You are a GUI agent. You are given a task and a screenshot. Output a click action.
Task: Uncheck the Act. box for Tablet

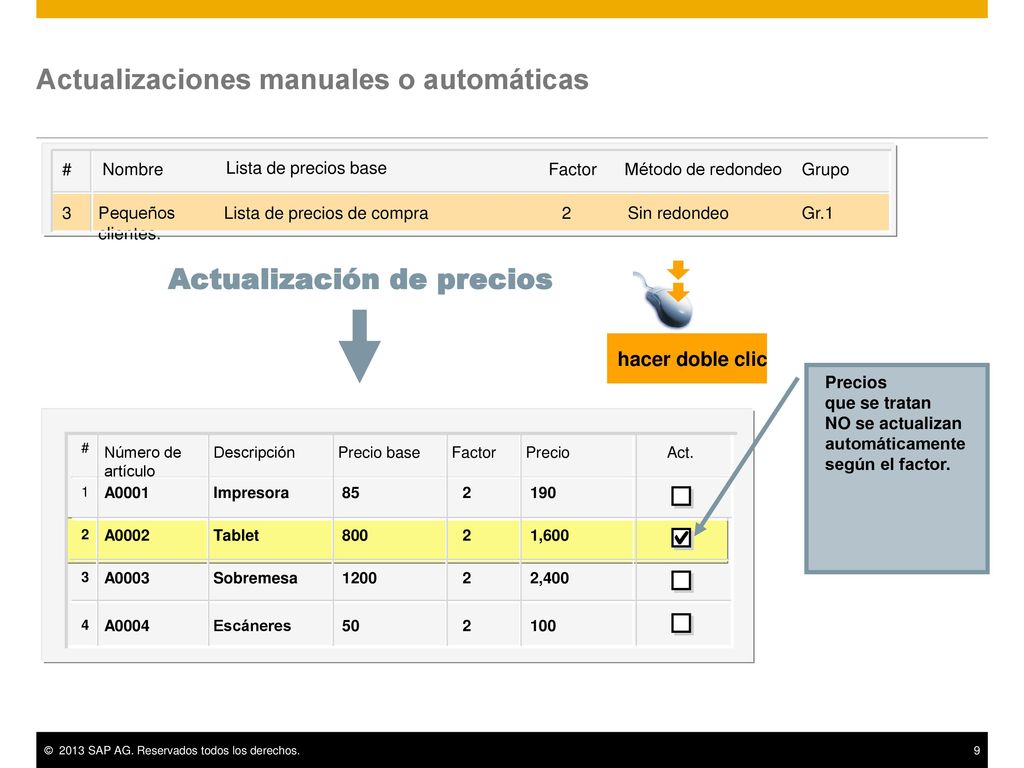click(x=680, y=537)
